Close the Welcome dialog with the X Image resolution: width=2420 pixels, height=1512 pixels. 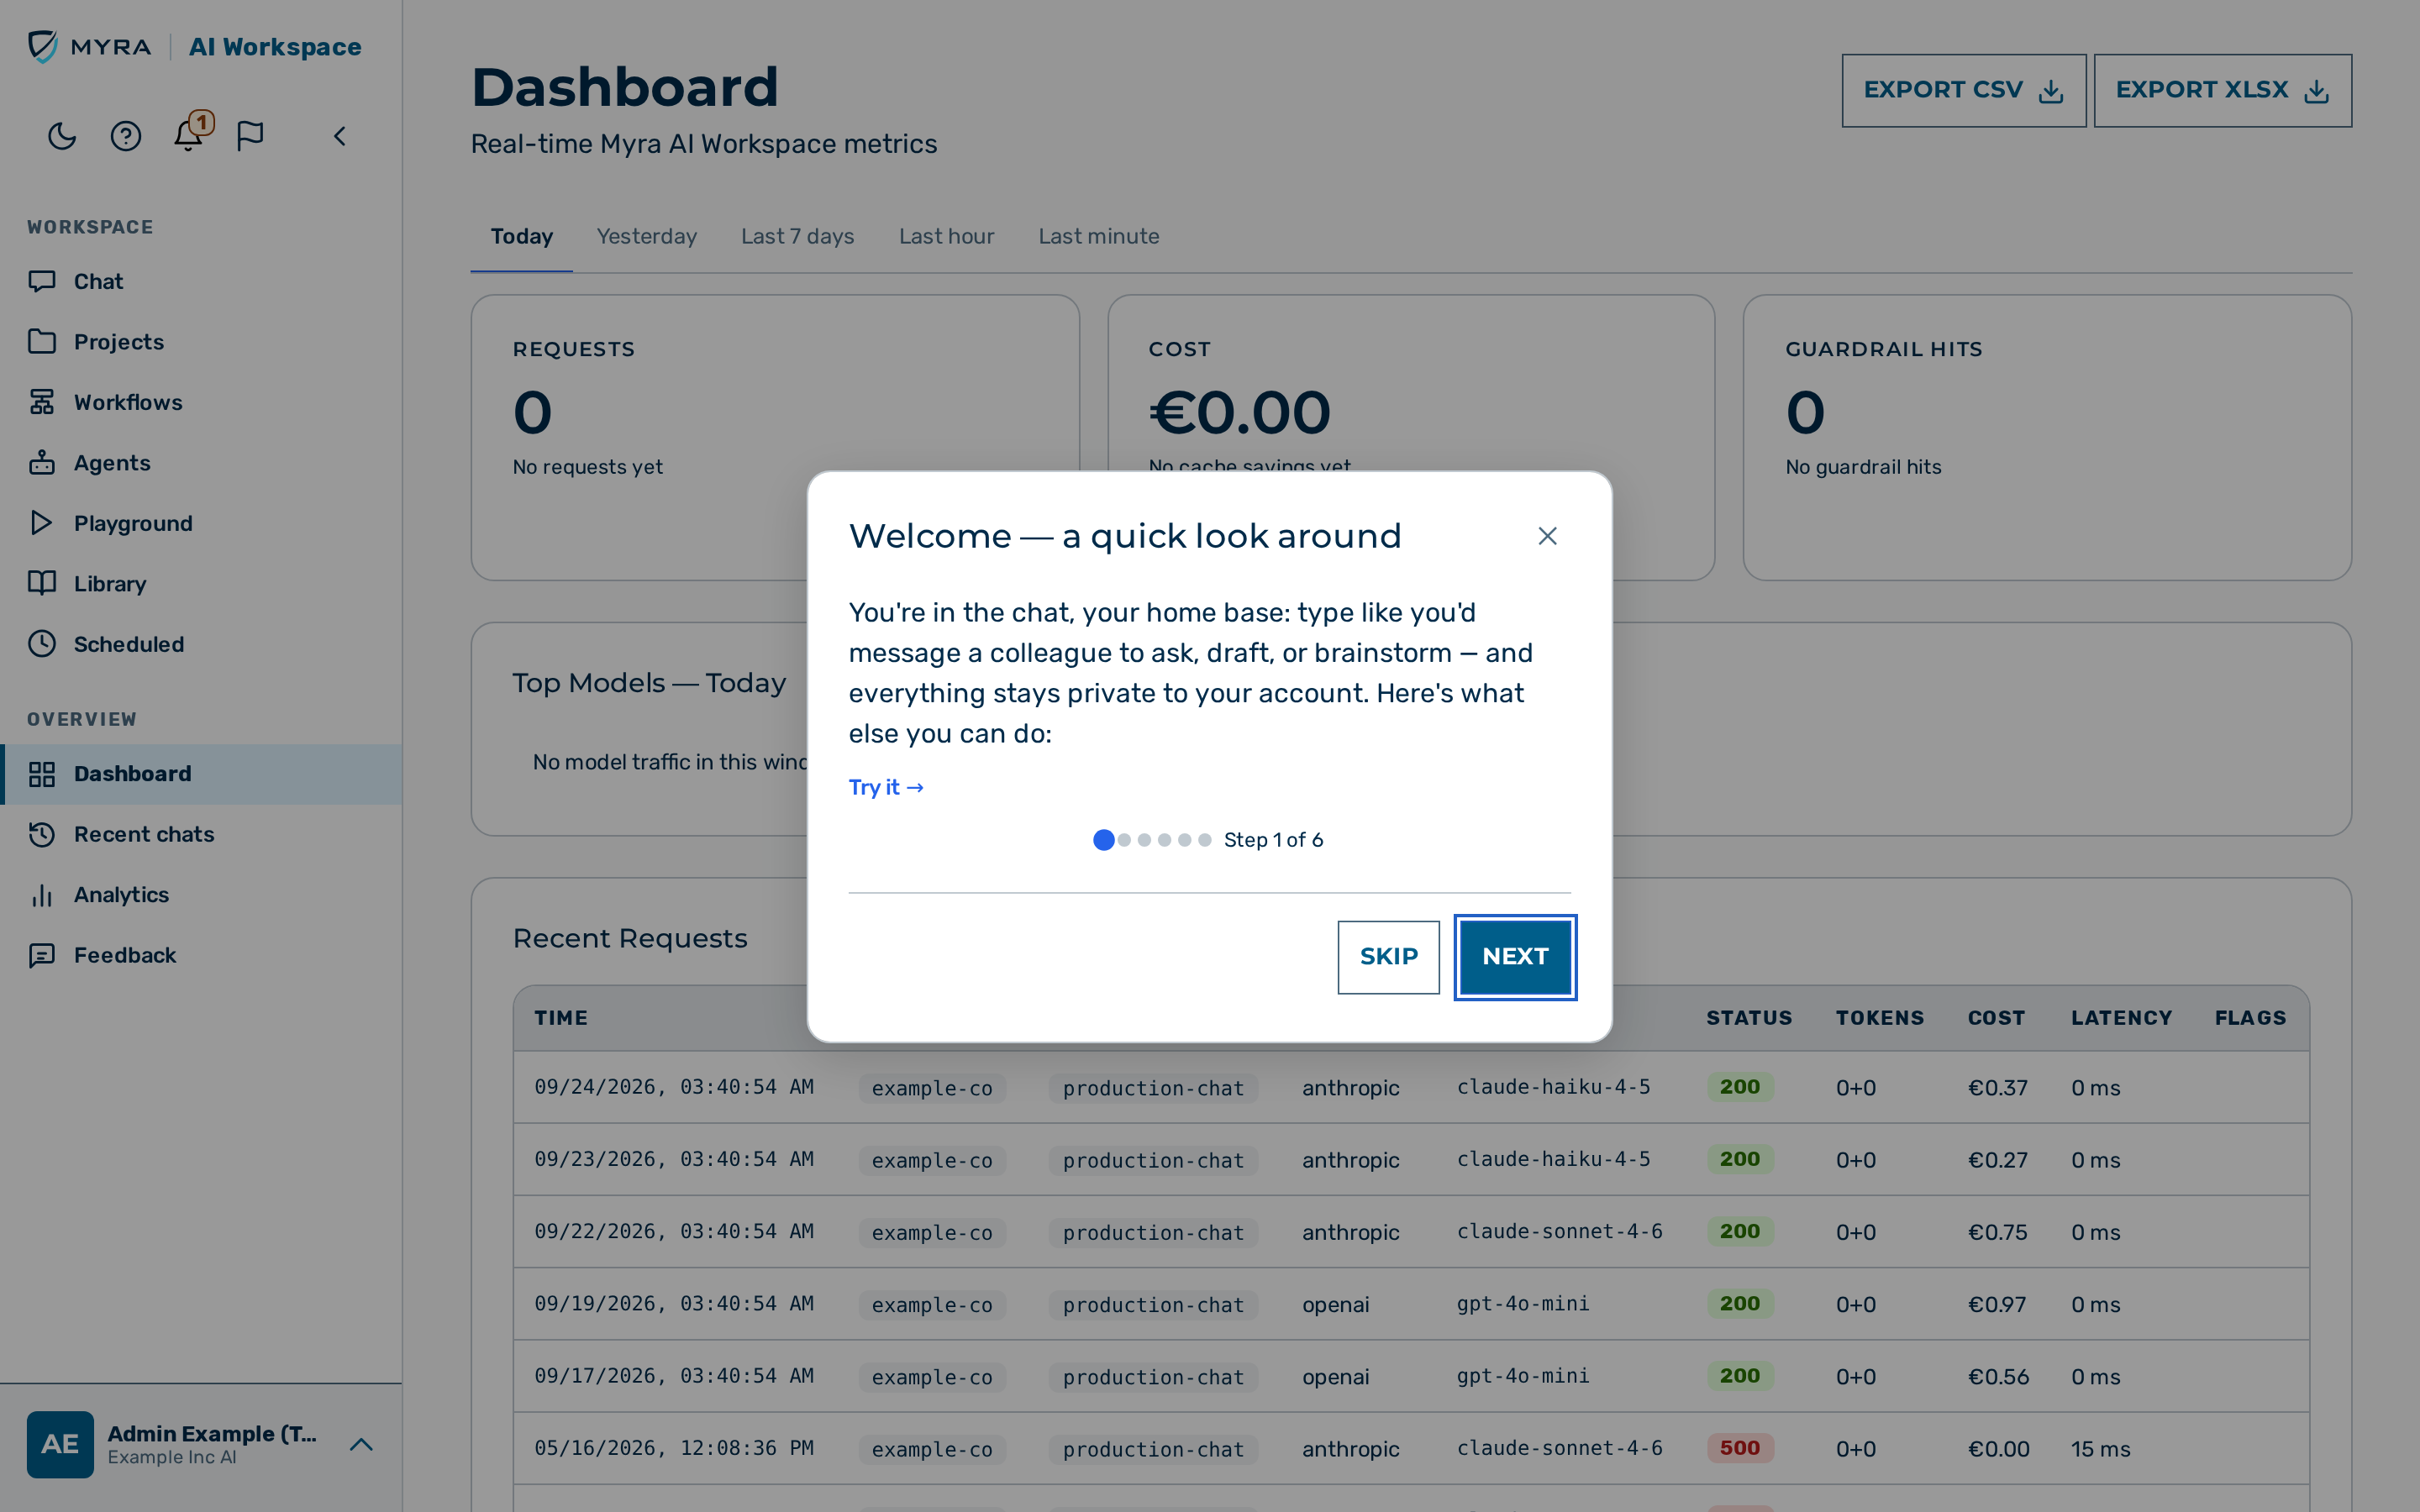coord(1547,536)
